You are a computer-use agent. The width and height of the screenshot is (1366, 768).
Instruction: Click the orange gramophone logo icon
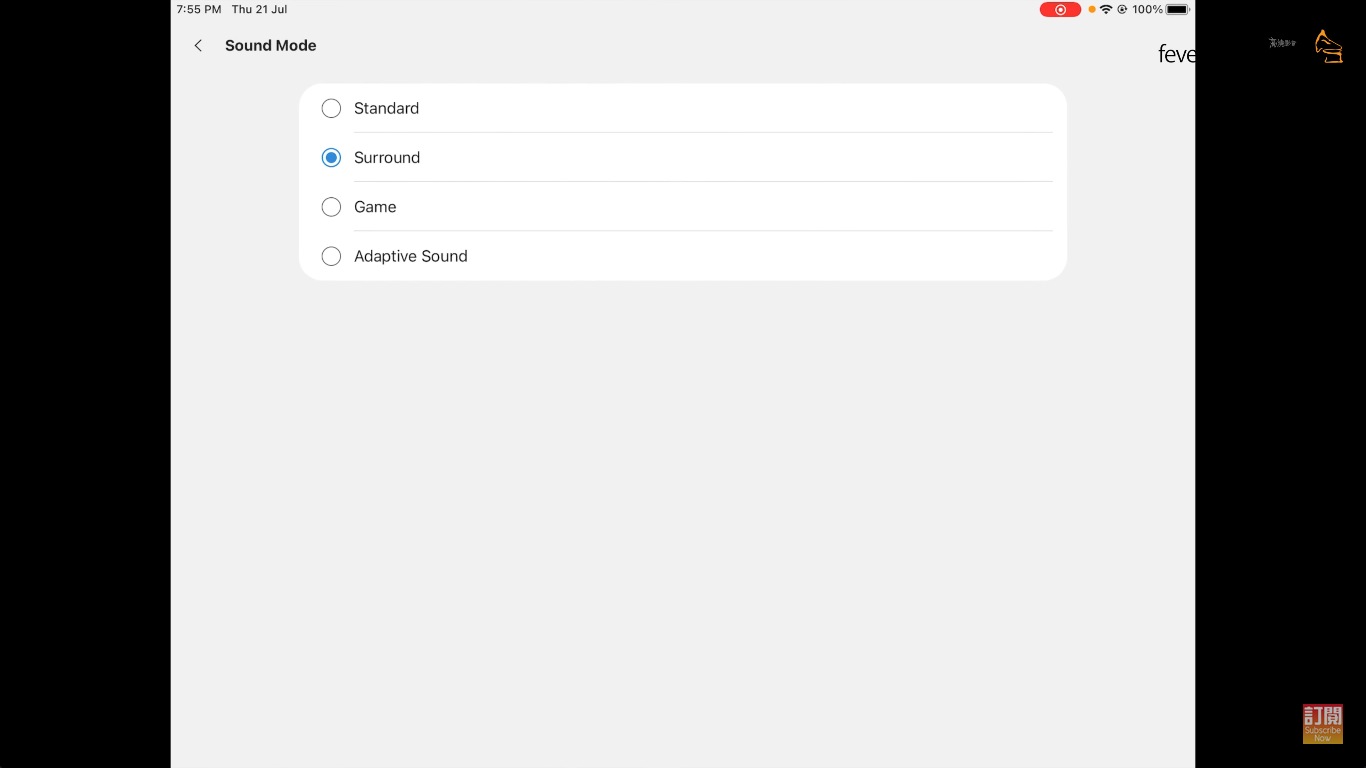pyautogui.click(x=1328, y=46)
